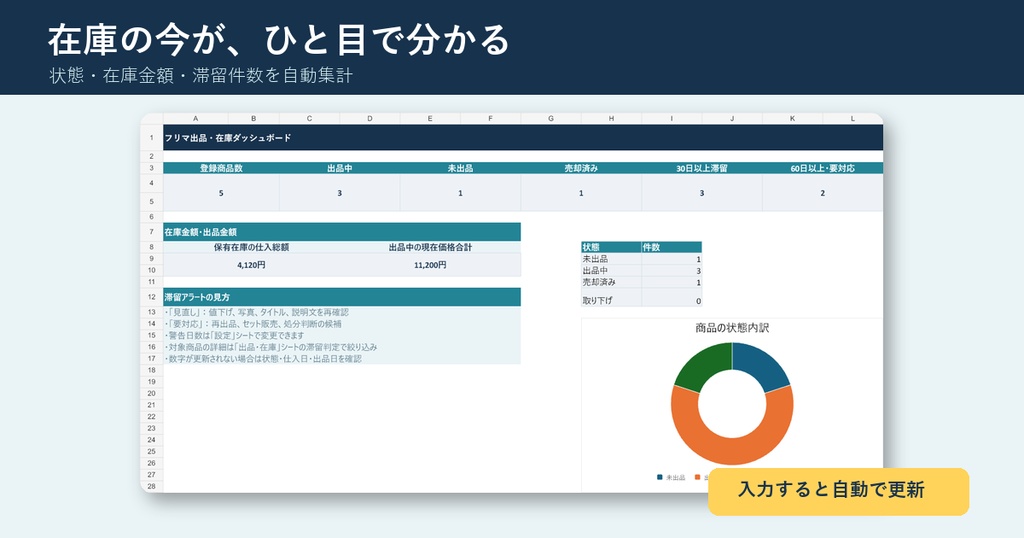Screen dimensions: 1024x538
Task: Select column header C
Action: pos(310,118)
